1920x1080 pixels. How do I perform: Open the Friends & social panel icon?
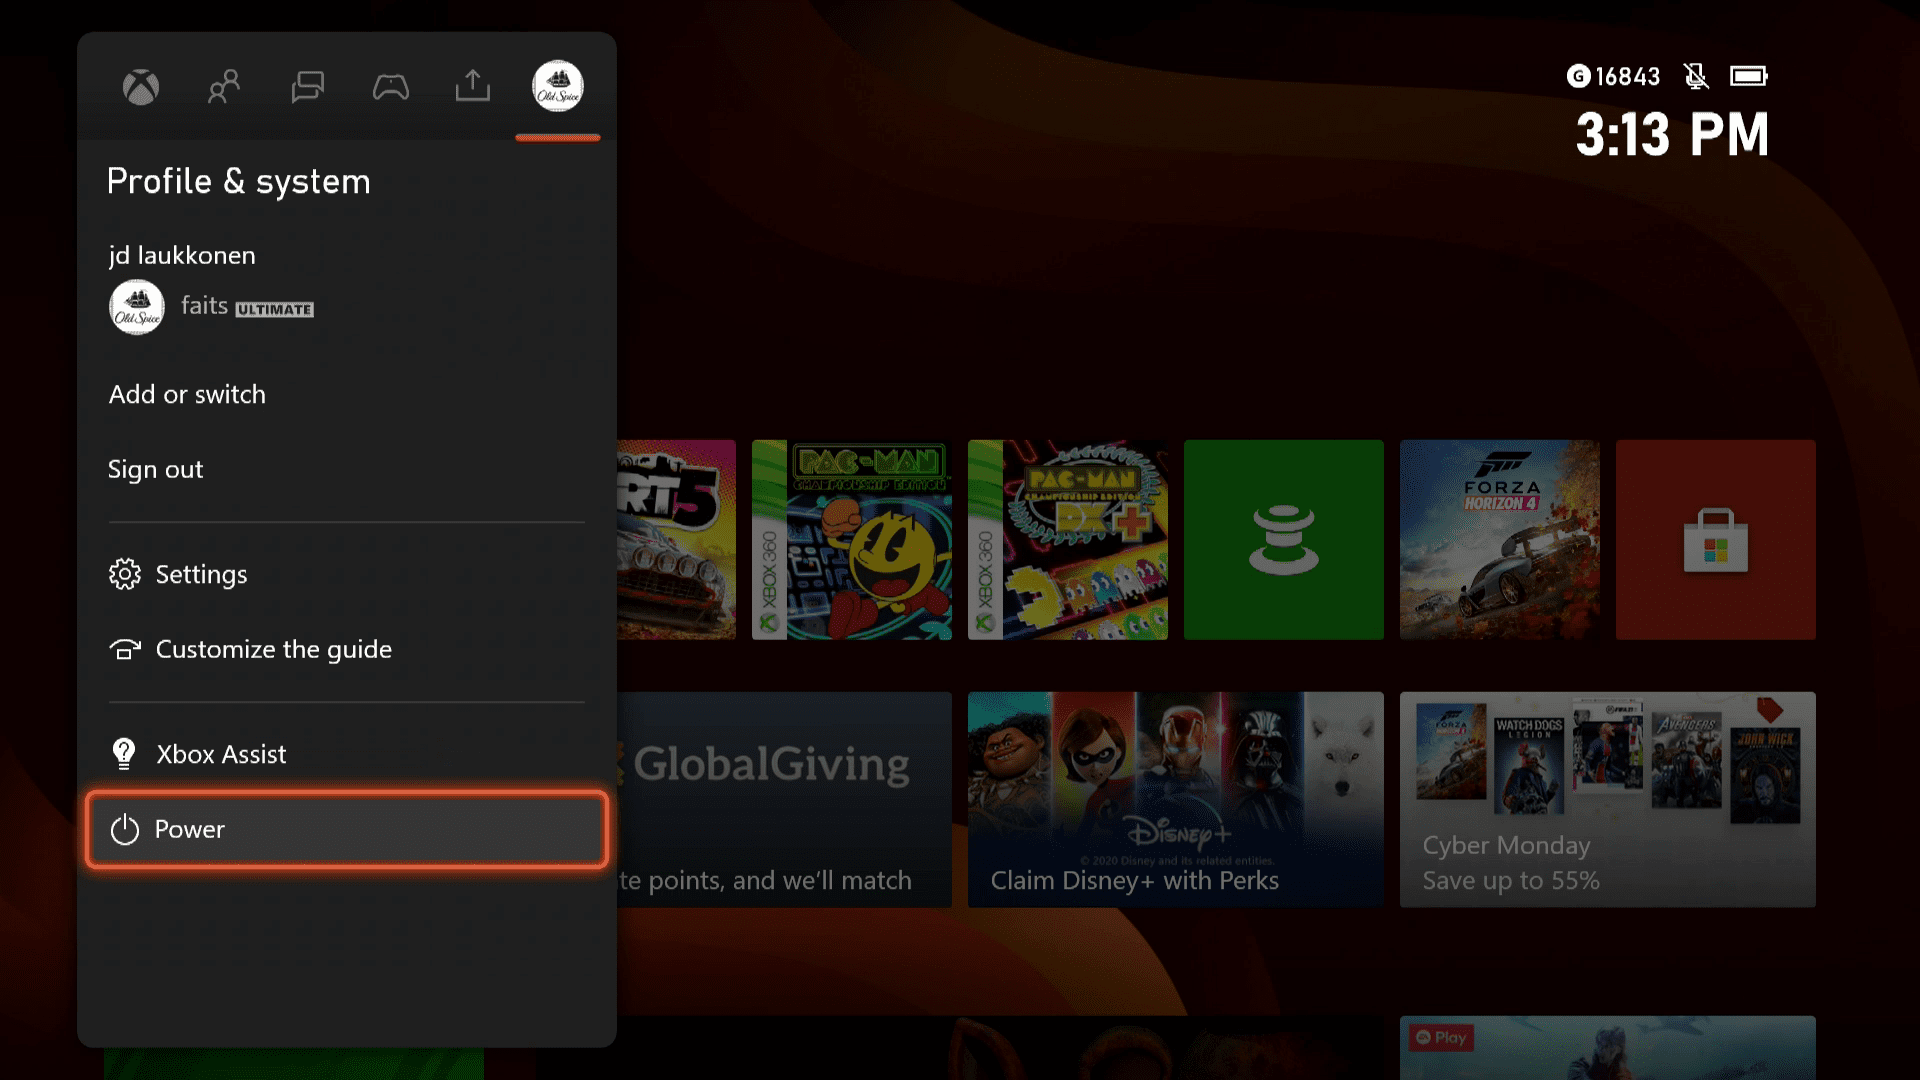click(224, 86)
